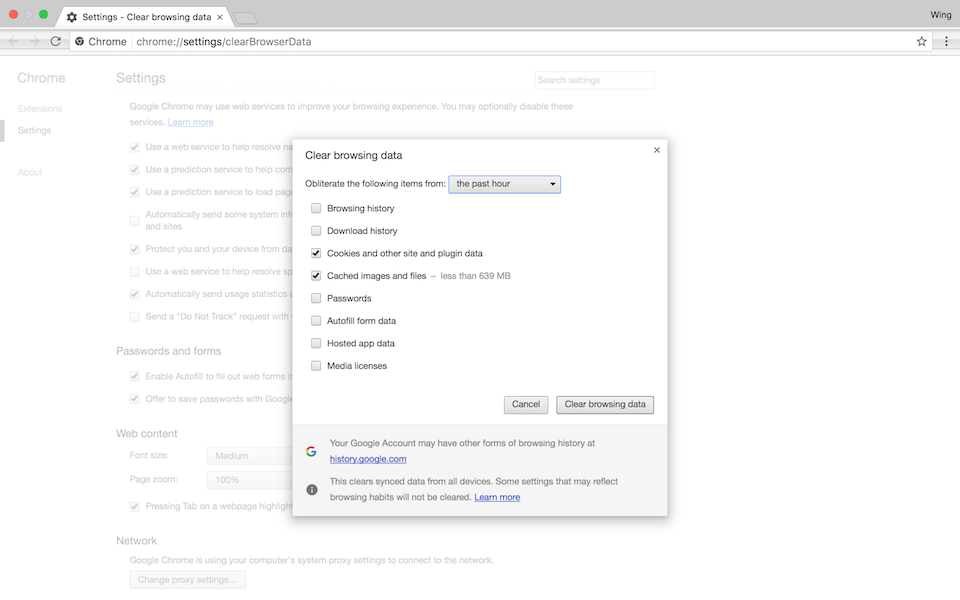Uncheck Cookies and other site data
The width and height of the screenshot is (960, 600).
coord(316,254)
